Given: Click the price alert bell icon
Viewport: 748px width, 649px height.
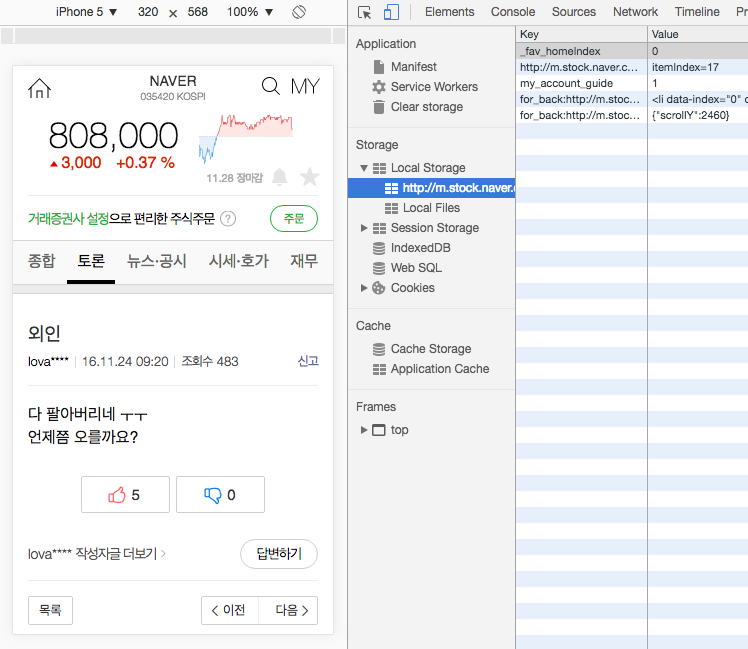Looking at the screenshot, I should pos(280,177).
